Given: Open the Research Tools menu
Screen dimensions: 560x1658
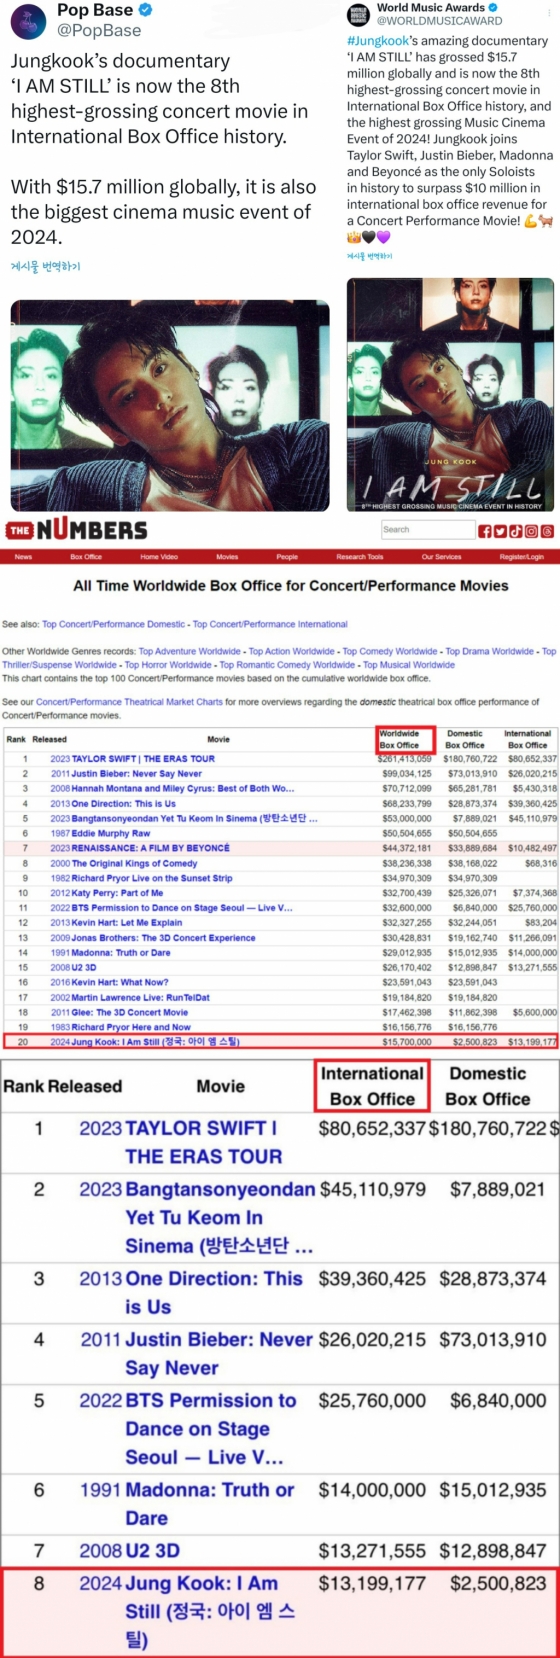Looking at the screenshot, I should point(360,557).
